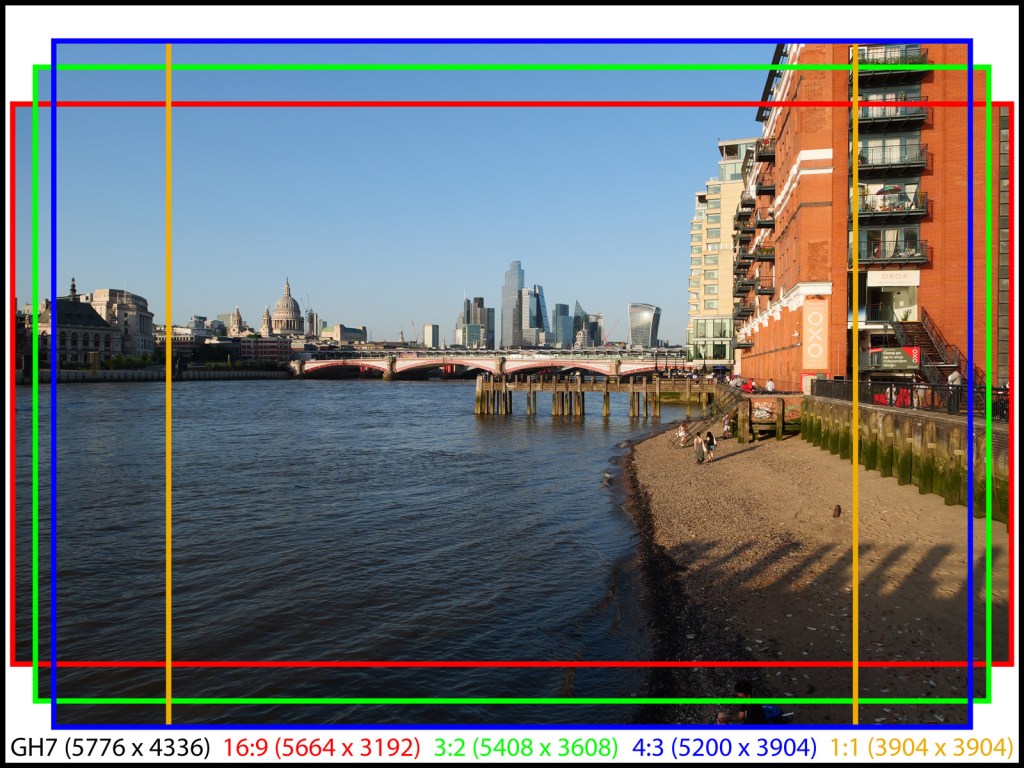The image size is (1024, 768).
Task: Click the red '16:9 (5664 x 3192)' label
Action: tap(322, 747)
